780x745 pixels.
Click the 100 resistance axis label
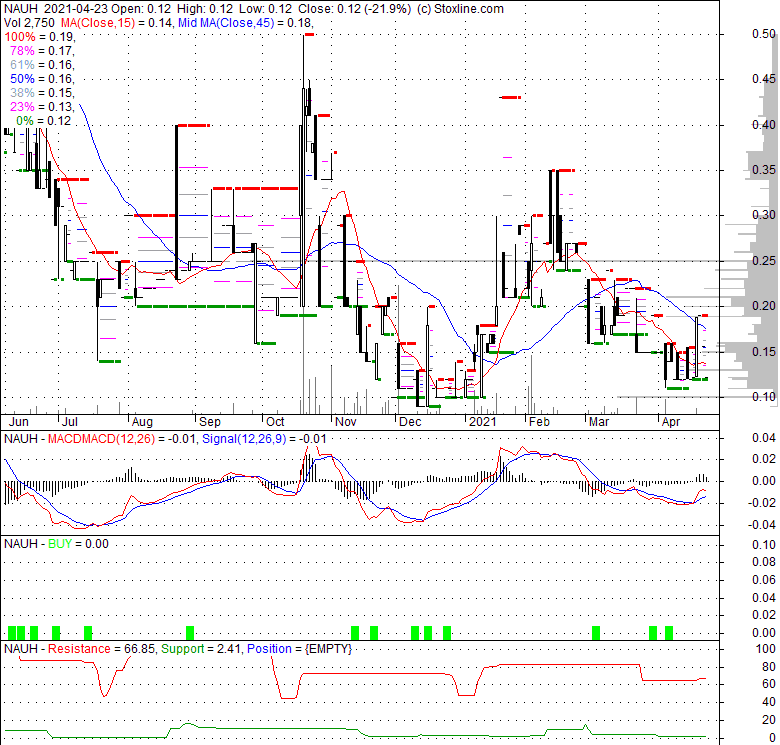(x=766, y=649)
